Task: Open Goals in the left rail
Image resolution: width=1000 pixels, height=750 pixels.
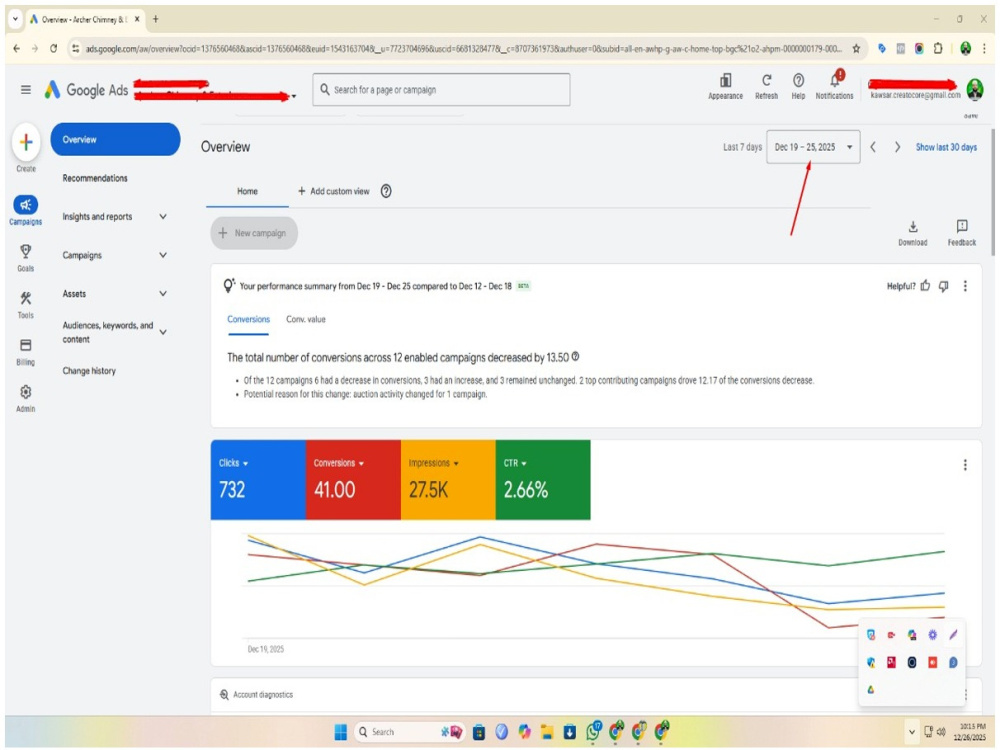Action: (x=26, y=257)
